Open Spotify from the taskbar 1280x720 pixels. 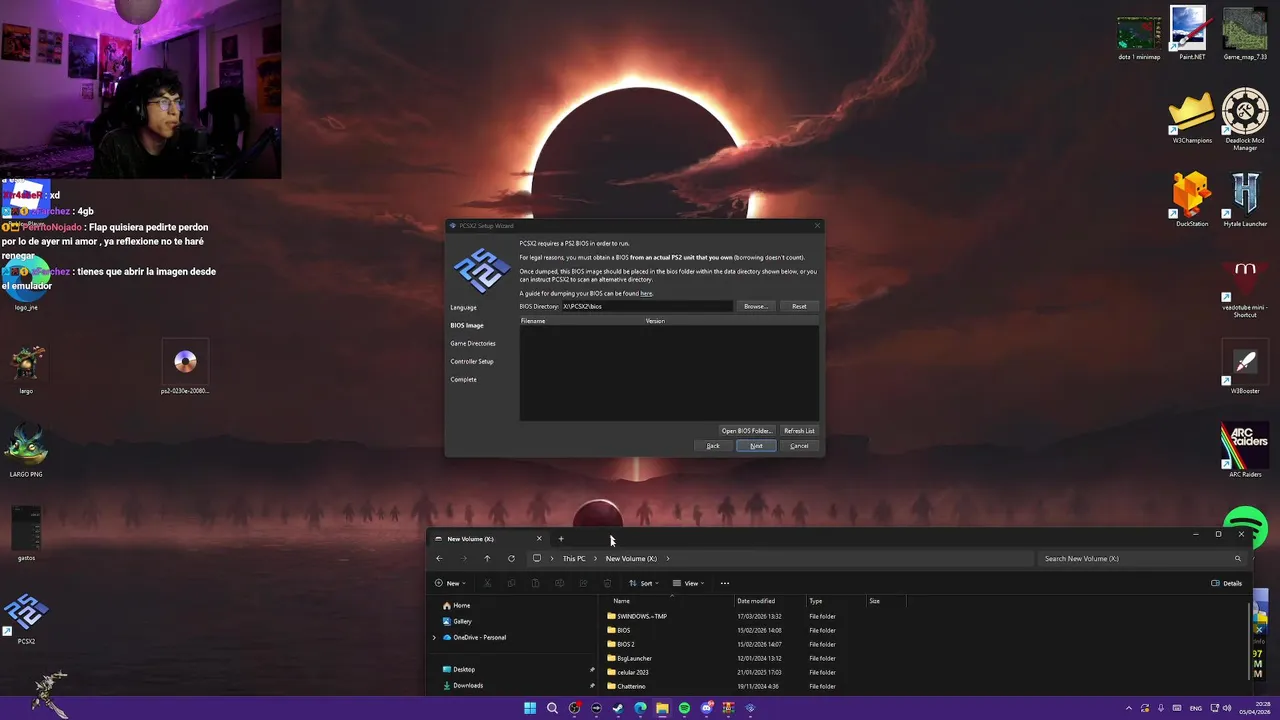click(684, 708)
